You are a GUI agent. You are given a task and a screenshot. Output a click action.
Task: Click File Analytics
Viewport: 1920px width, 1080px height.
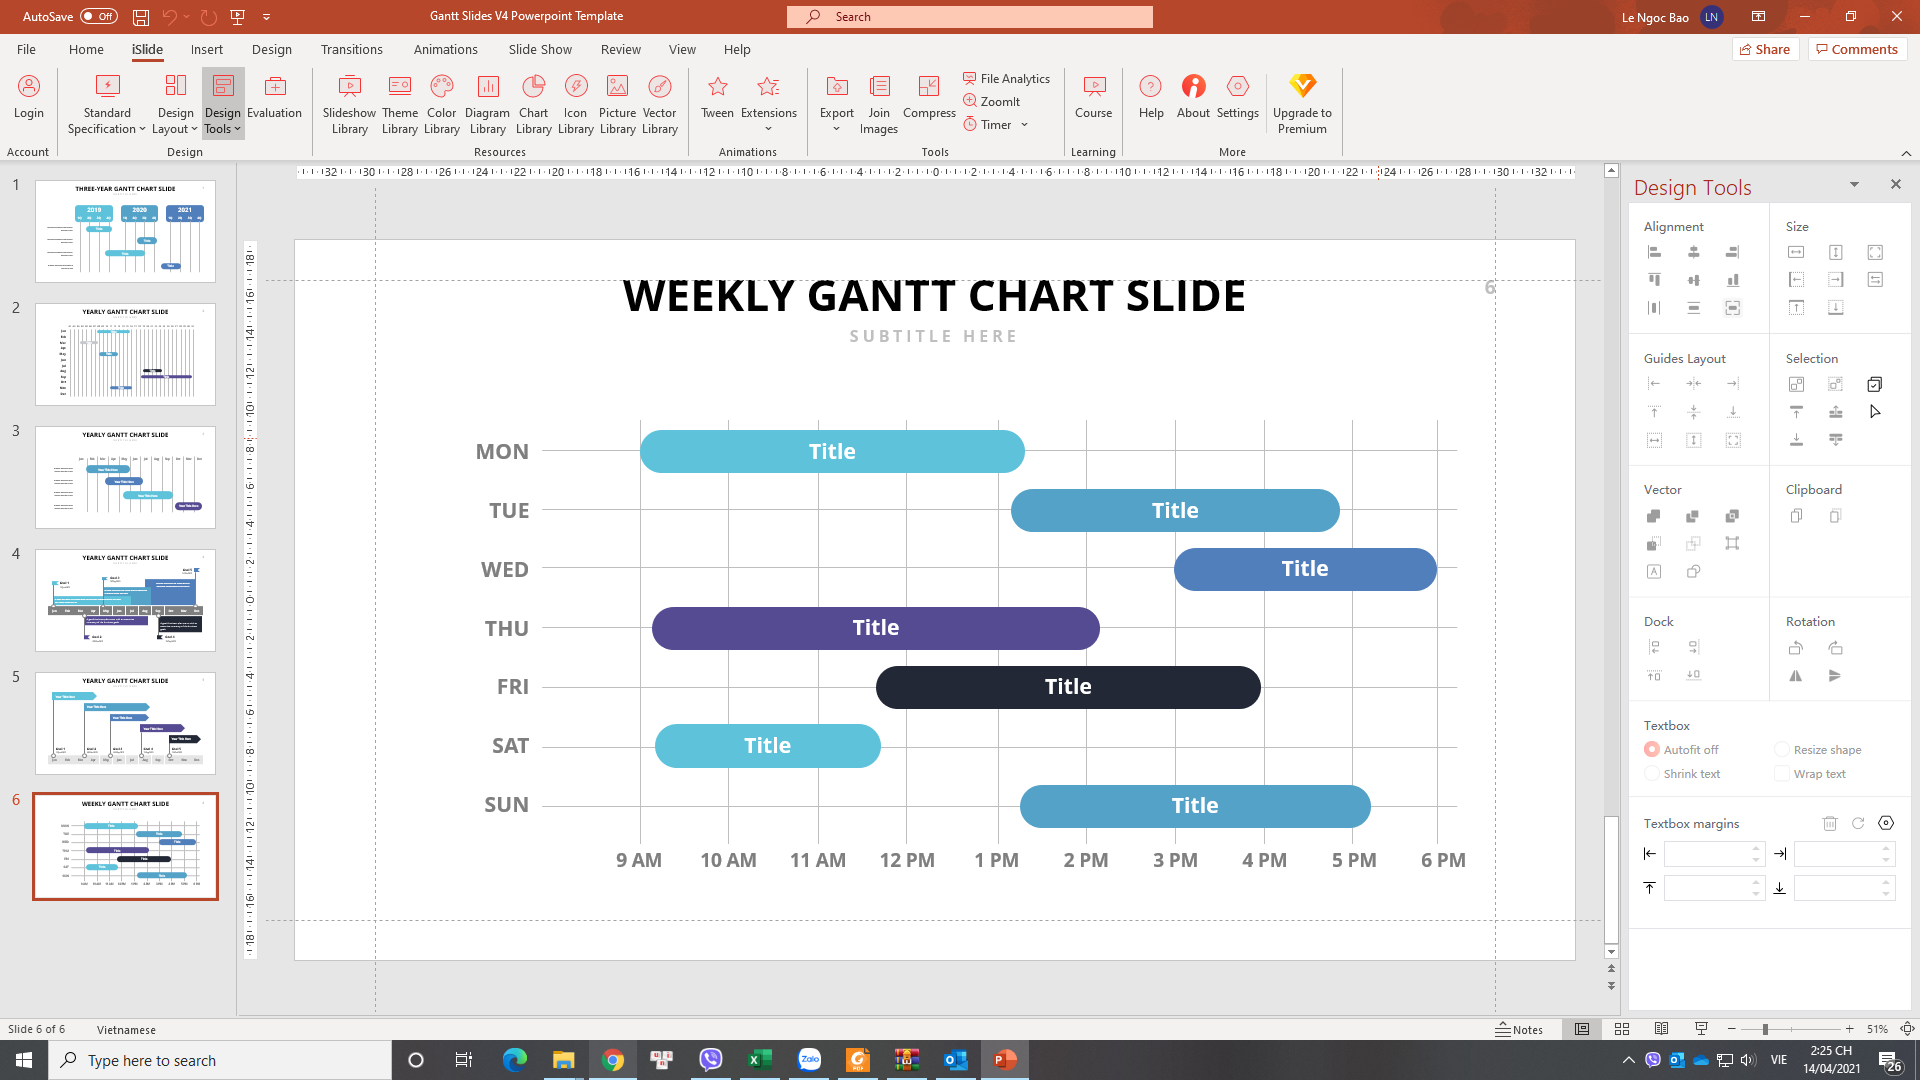click(x=1006, y=78)
